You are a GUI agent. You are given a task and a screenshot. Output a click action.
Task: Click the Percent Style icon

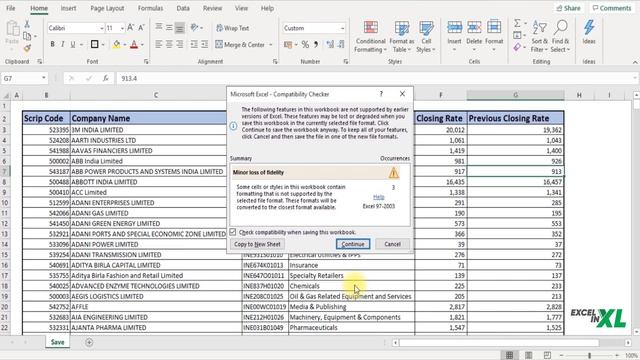click(x=305, y=44)
